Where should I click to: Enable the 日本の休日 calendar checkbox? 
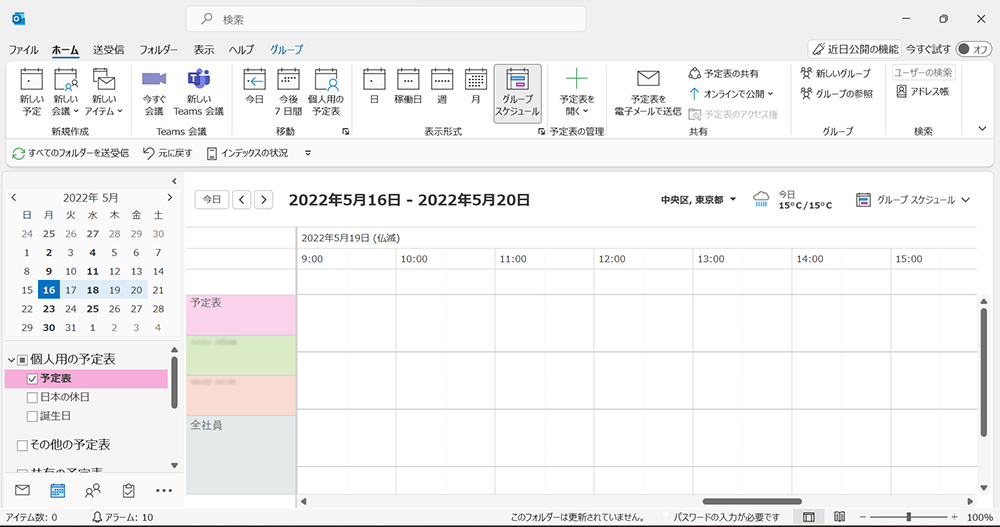tap(32, 397)
